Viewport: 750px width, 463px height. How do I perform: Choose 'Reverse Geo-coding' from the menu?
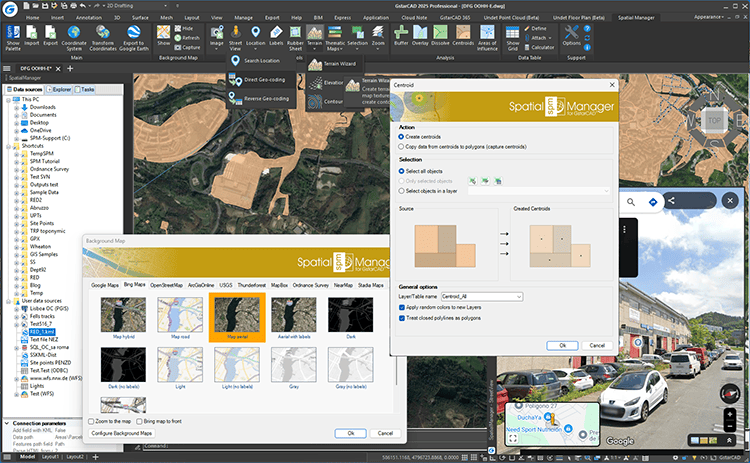click(265, 98)
